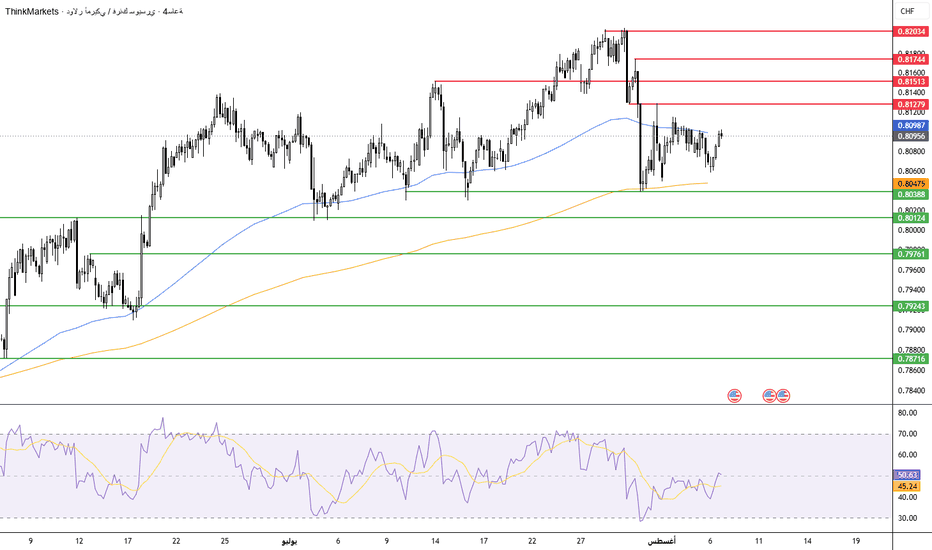Open the leftmost US flag economic event marker

coord(735,395)
